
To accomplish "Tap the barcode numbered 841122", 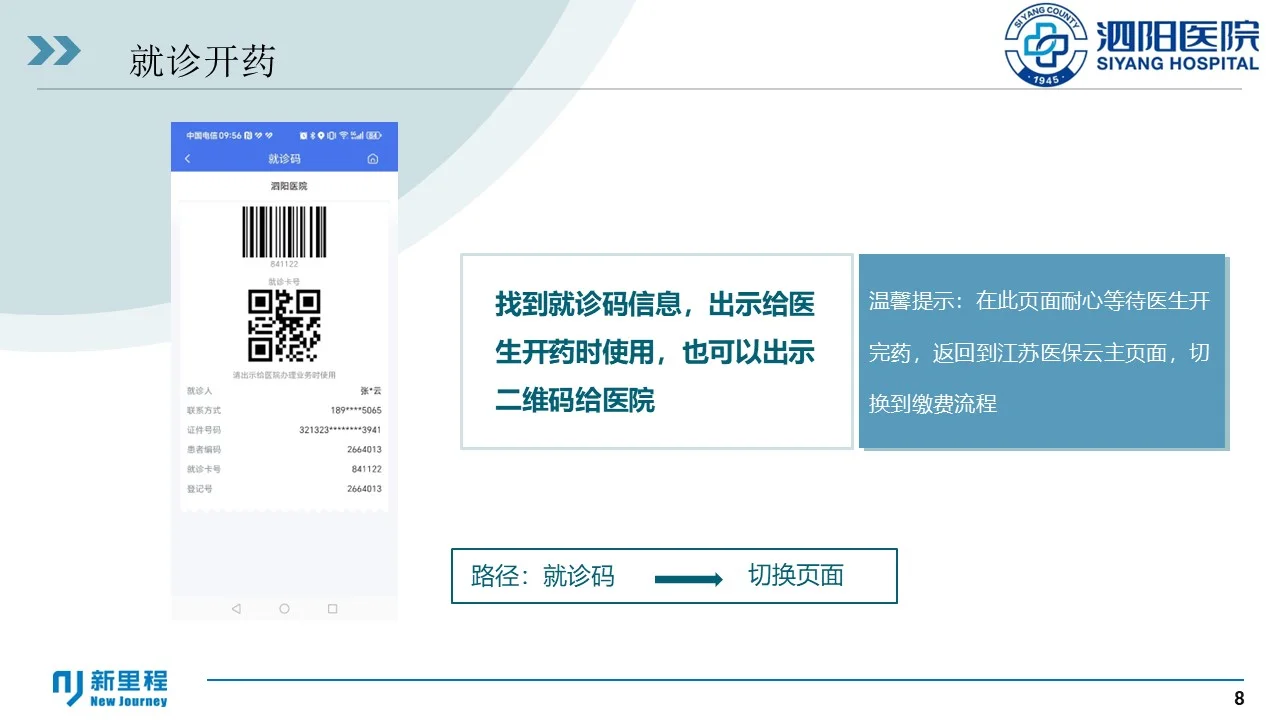I will click(x=285, y=232).
